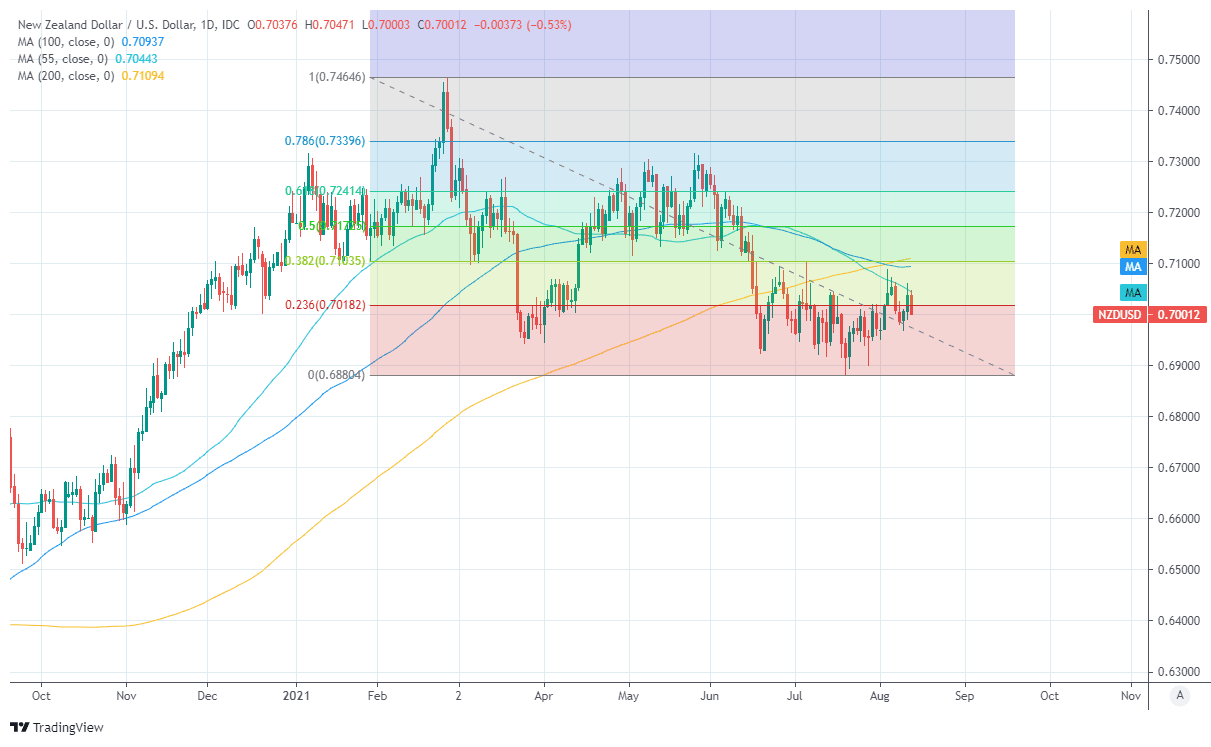Select the red 0.70012 current price label
Image resolution: width=1211 pixels, height=747 pixels.
1181,315
